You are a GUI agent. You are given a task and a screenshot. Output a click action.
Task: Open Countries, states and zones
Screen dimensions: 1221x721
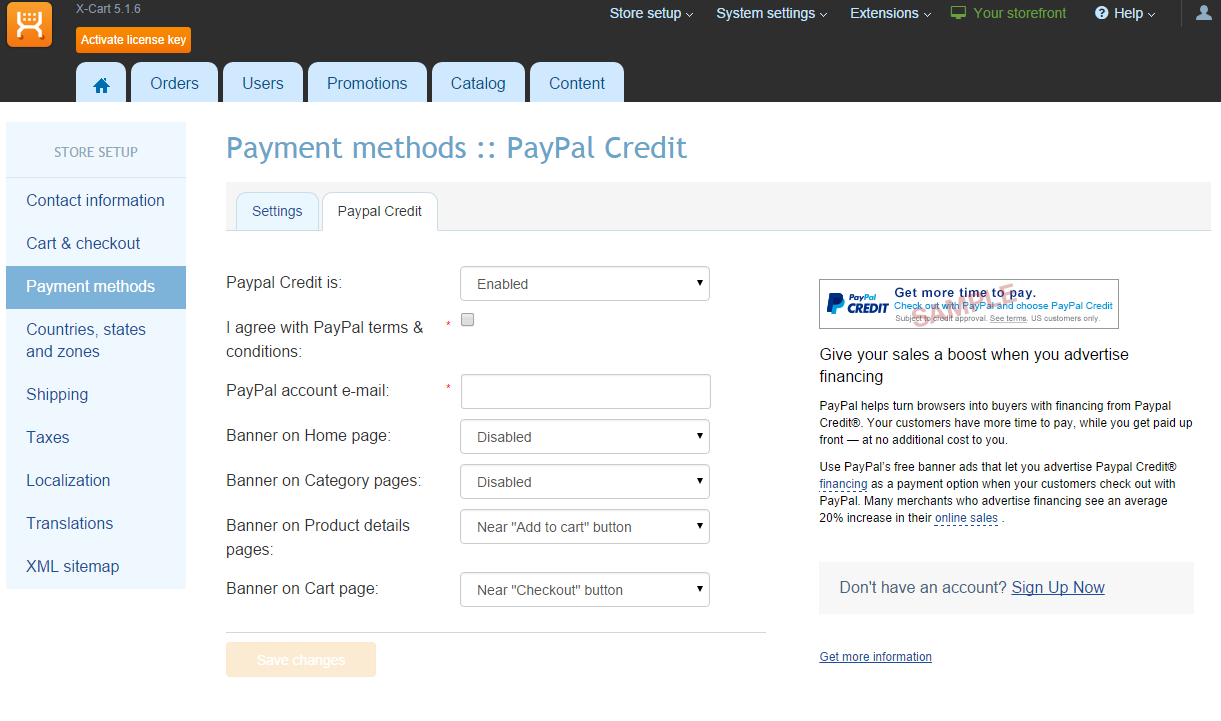coord(96,341)
